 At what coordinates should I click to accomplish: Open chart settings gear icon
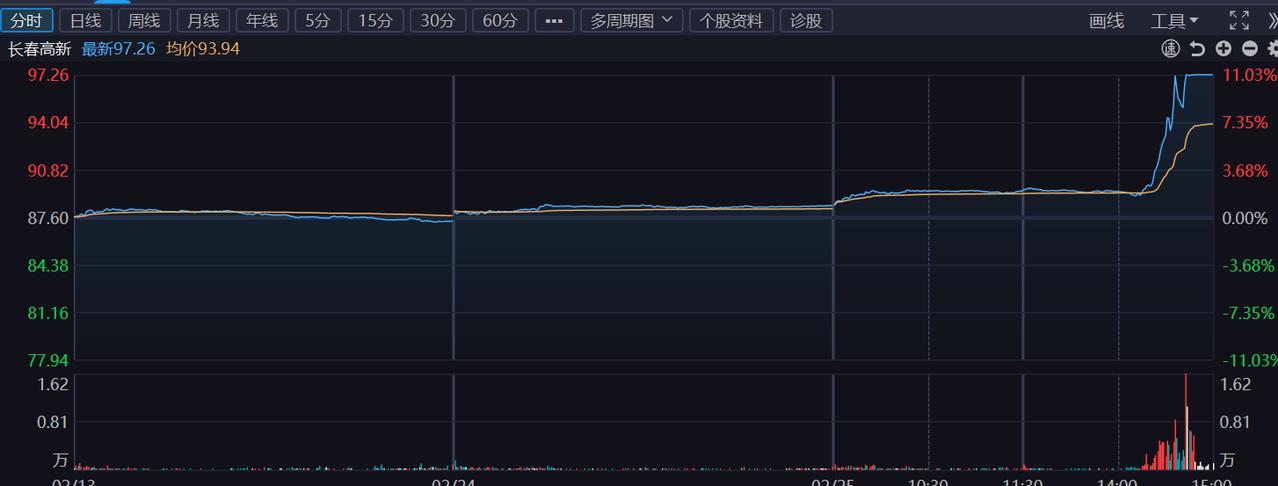(1271, 48)
